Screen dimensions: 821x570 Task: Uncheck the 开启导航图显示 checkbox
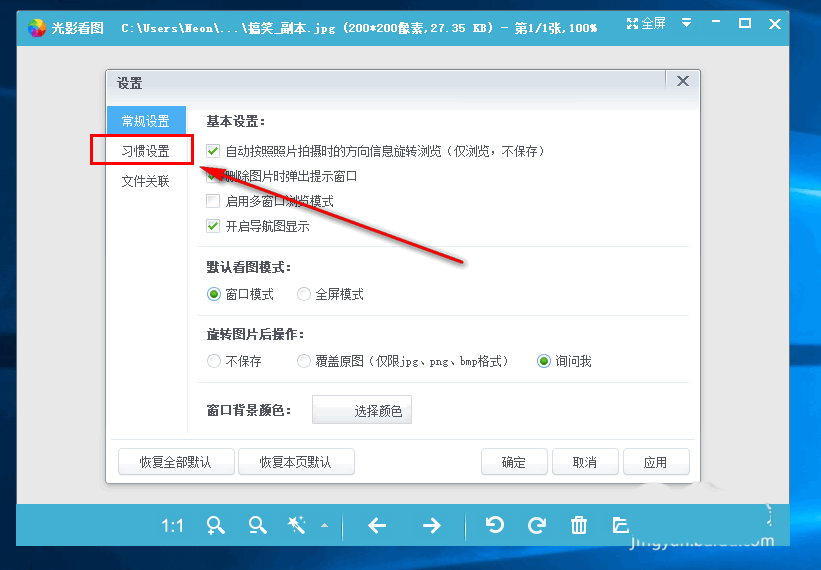[x=213, y=226]
